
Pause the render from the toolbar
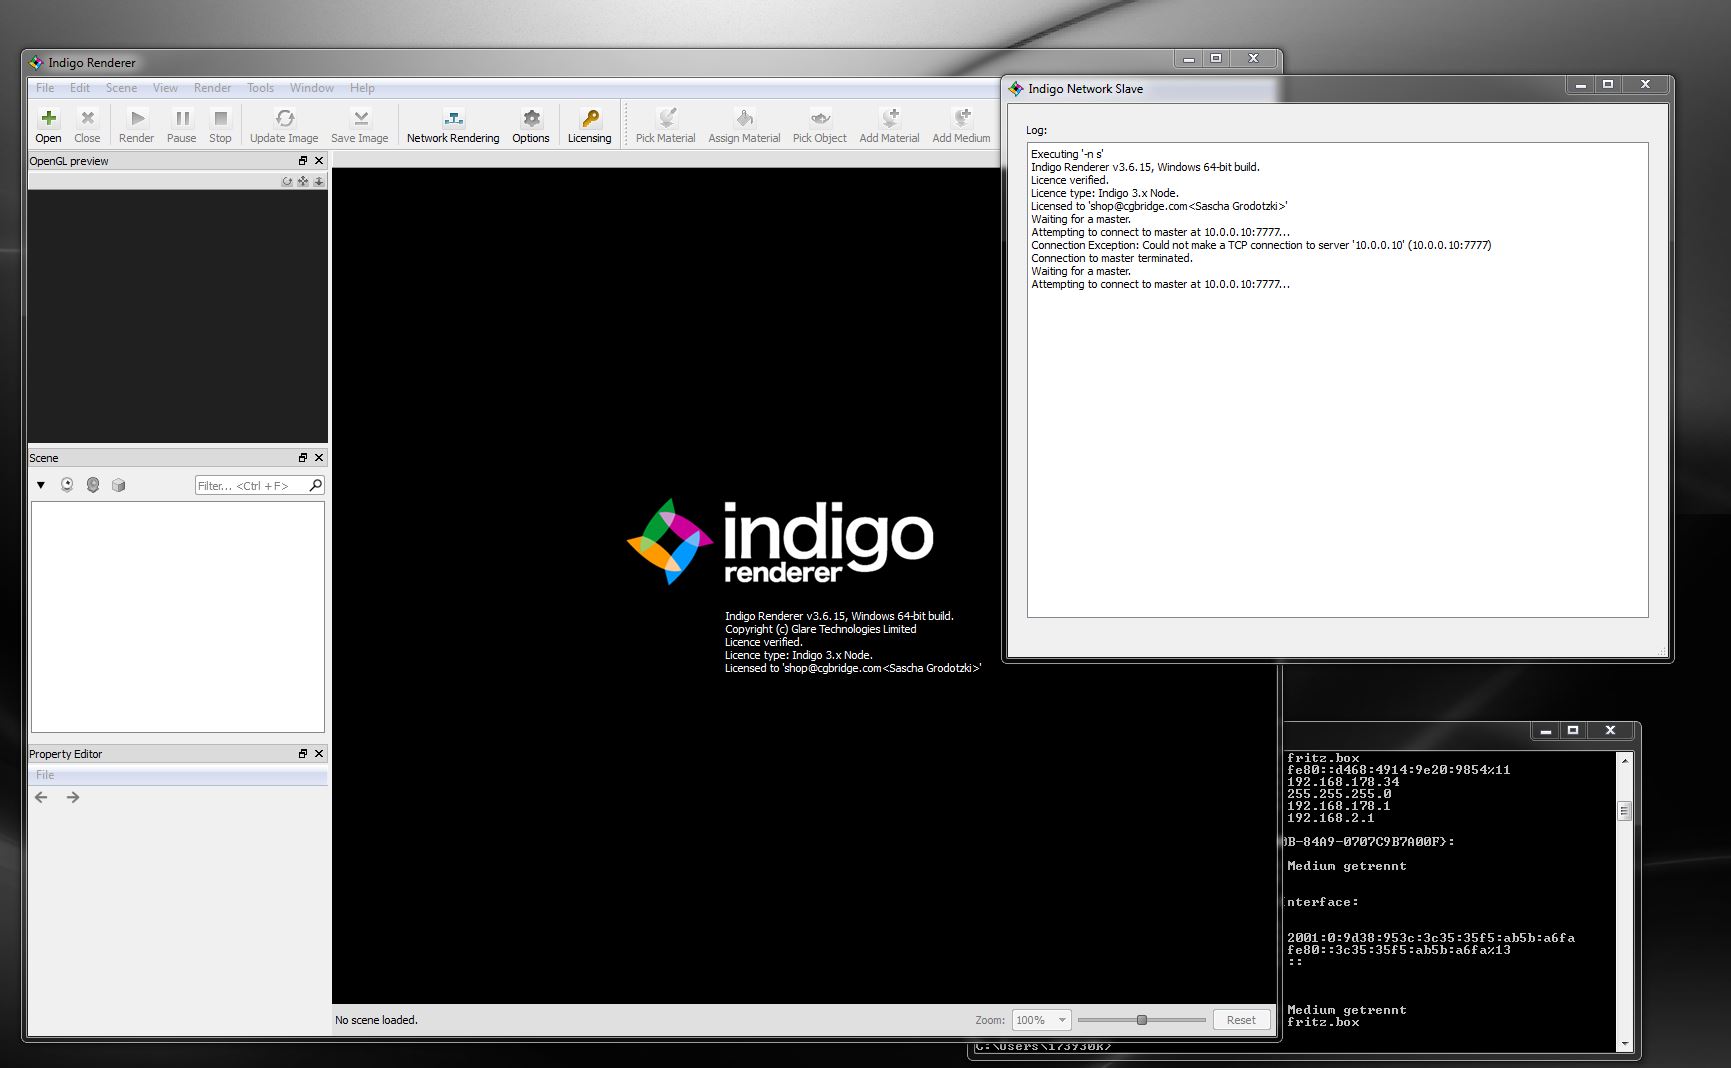click(x=181, y=126)
